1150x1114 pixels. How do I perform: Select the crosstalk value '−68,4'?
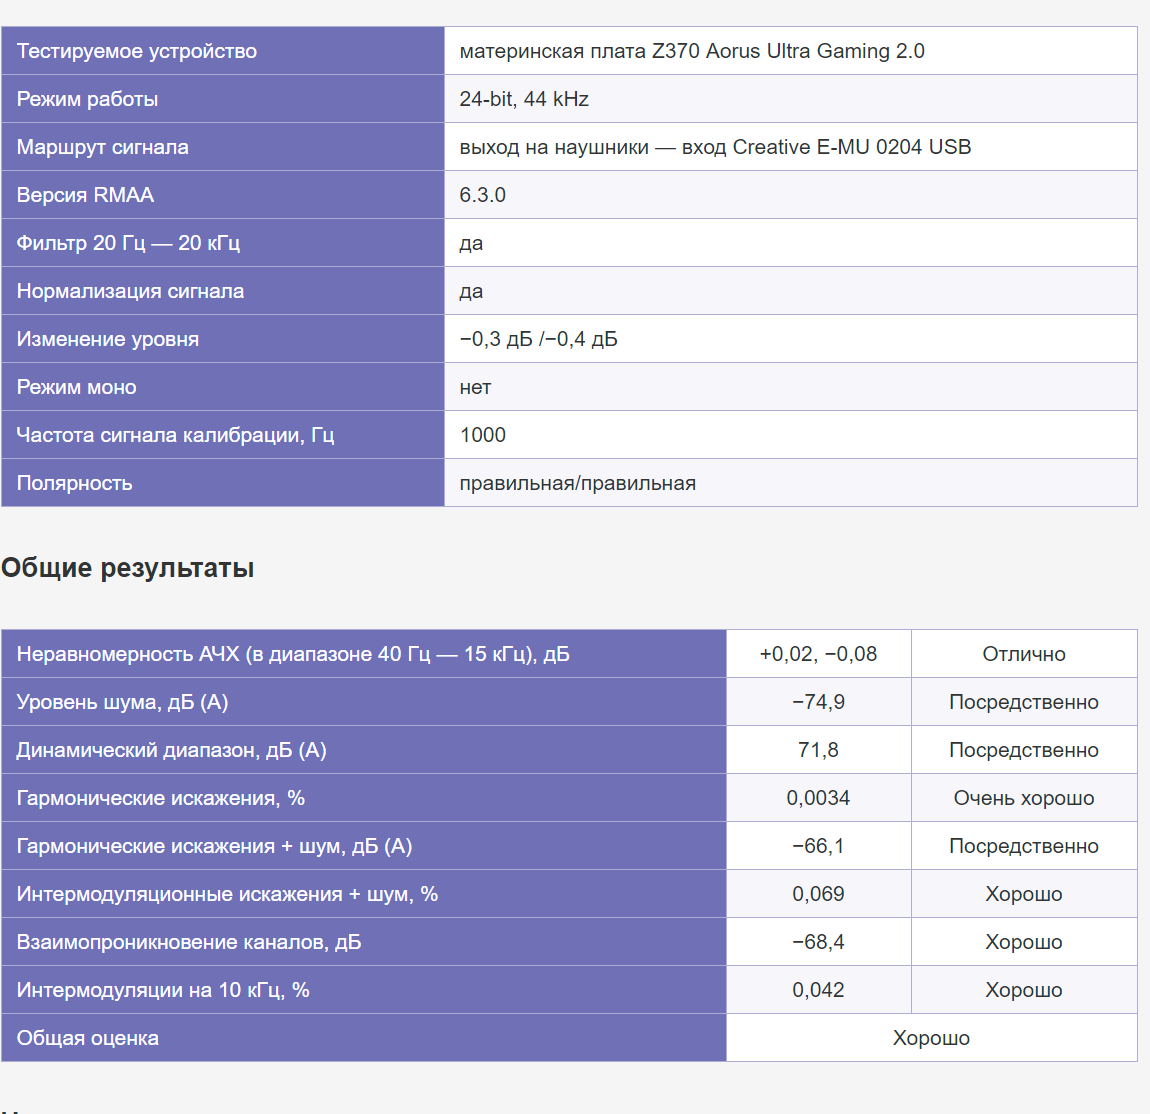point(818,942)
